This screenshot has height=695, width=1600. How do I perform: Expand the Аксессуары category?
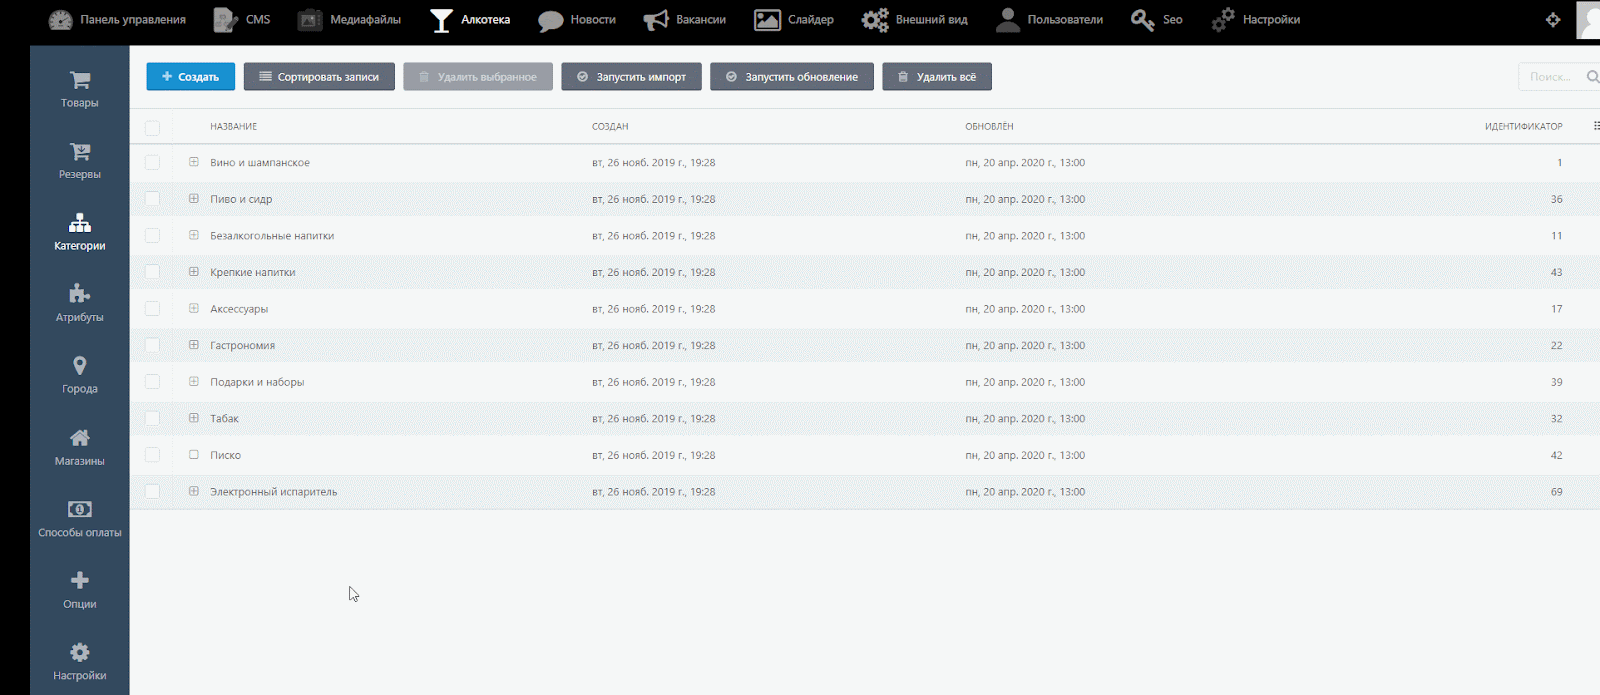coord(194,308)
